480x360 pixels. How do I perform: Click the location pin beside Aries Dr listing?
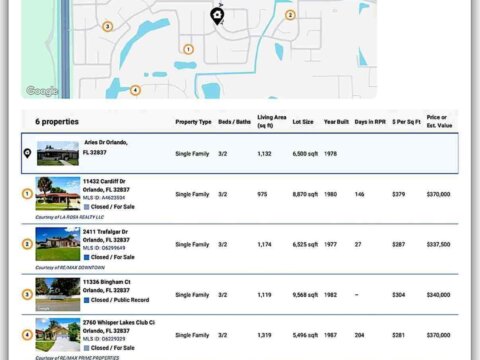[27, 153]
